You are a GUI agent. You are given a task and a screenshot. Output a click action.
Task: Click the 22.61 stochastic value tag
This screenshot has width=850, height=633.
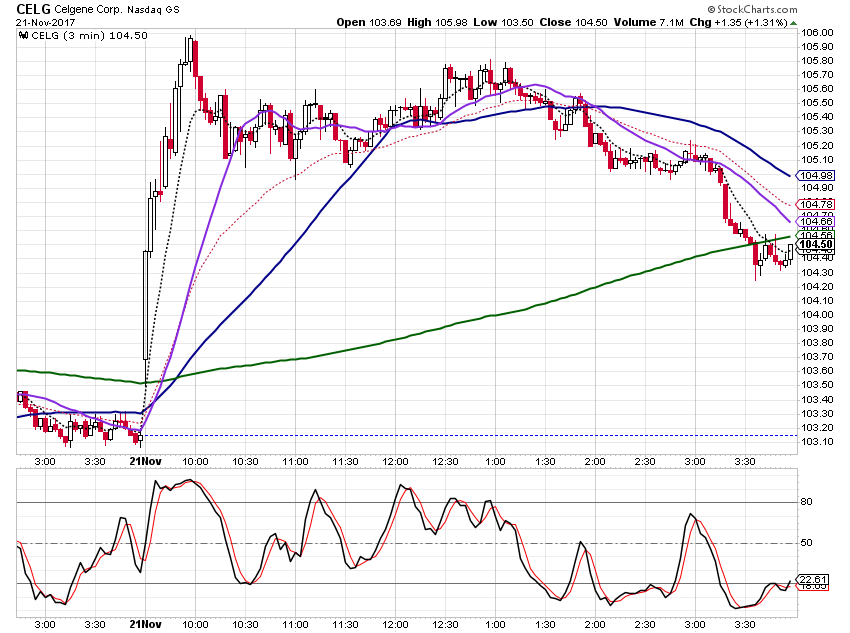click(x=813, y=579)
